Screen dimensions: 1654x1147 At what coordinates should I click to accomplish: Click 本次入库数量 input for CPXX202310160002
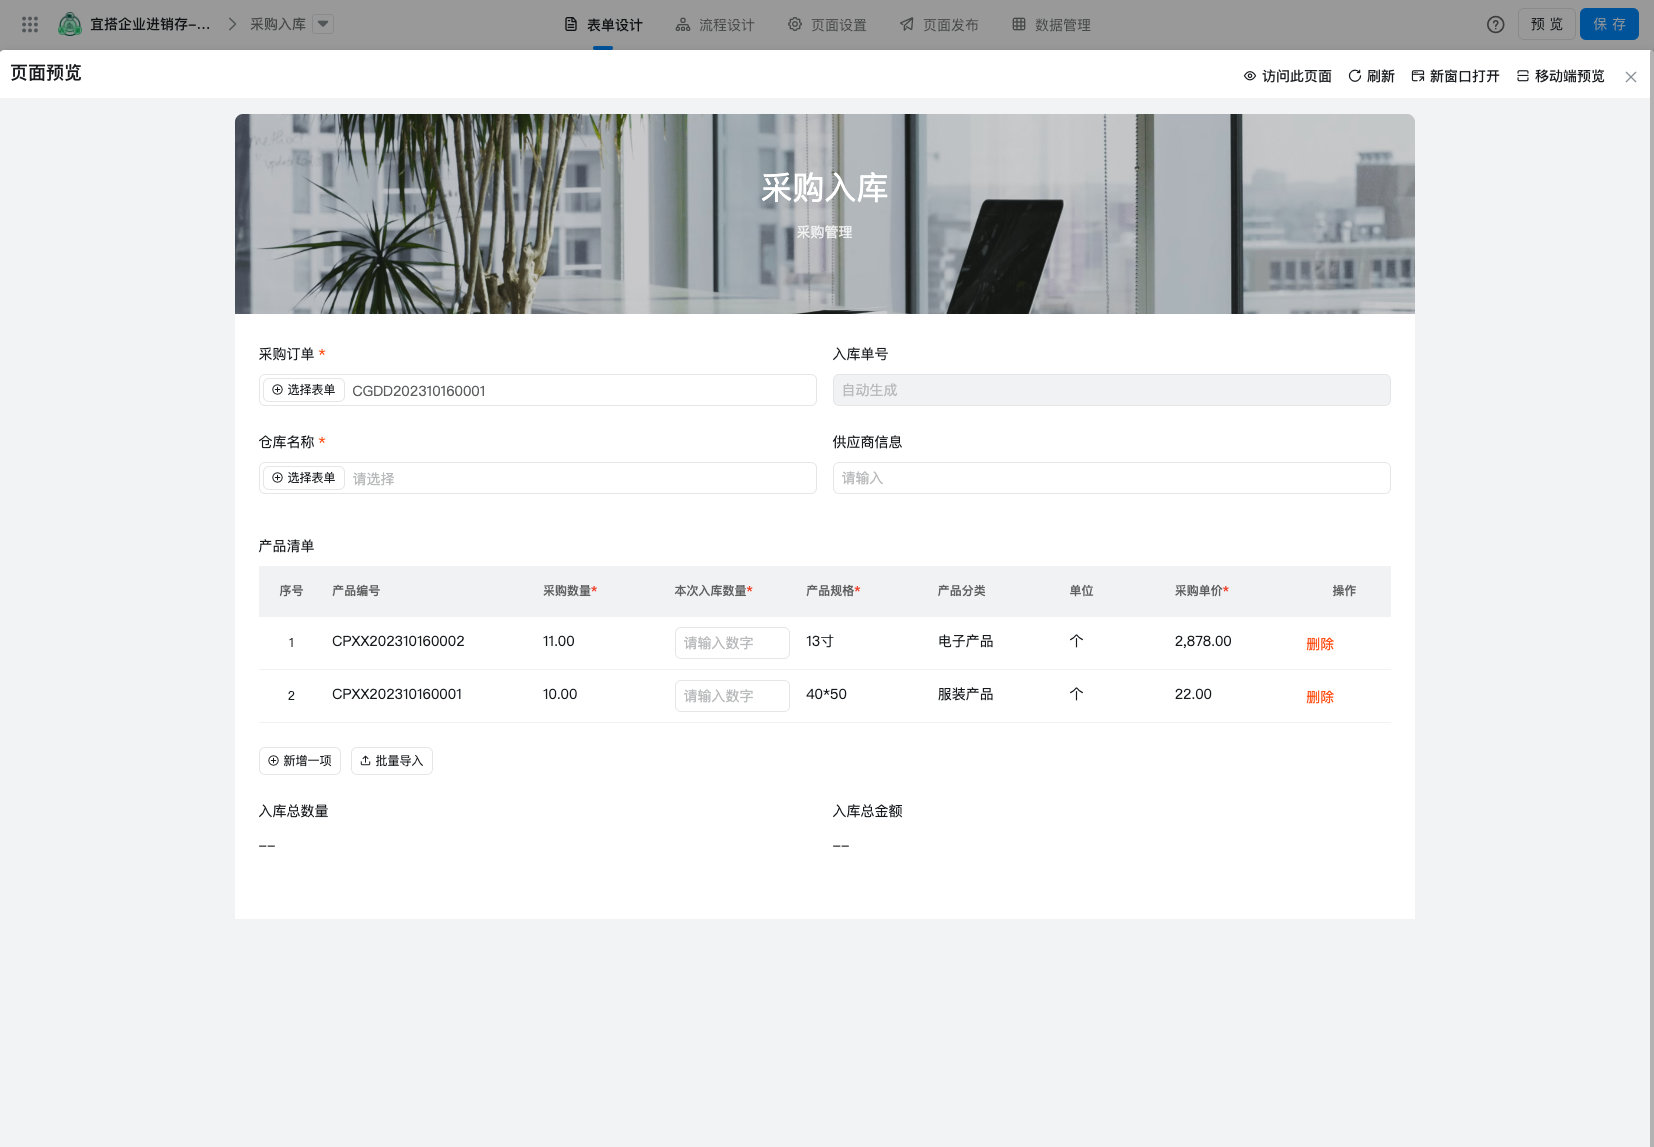(732, 643)
